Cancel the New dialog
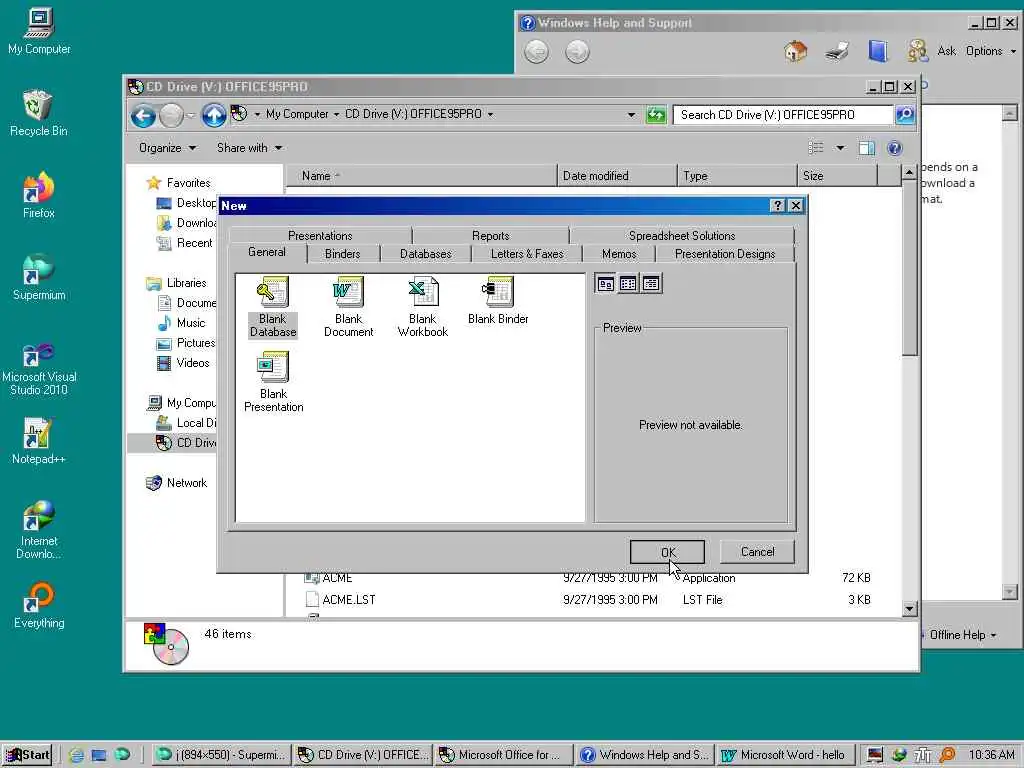Screen dimensions: 1024x768 coord(757,552)
